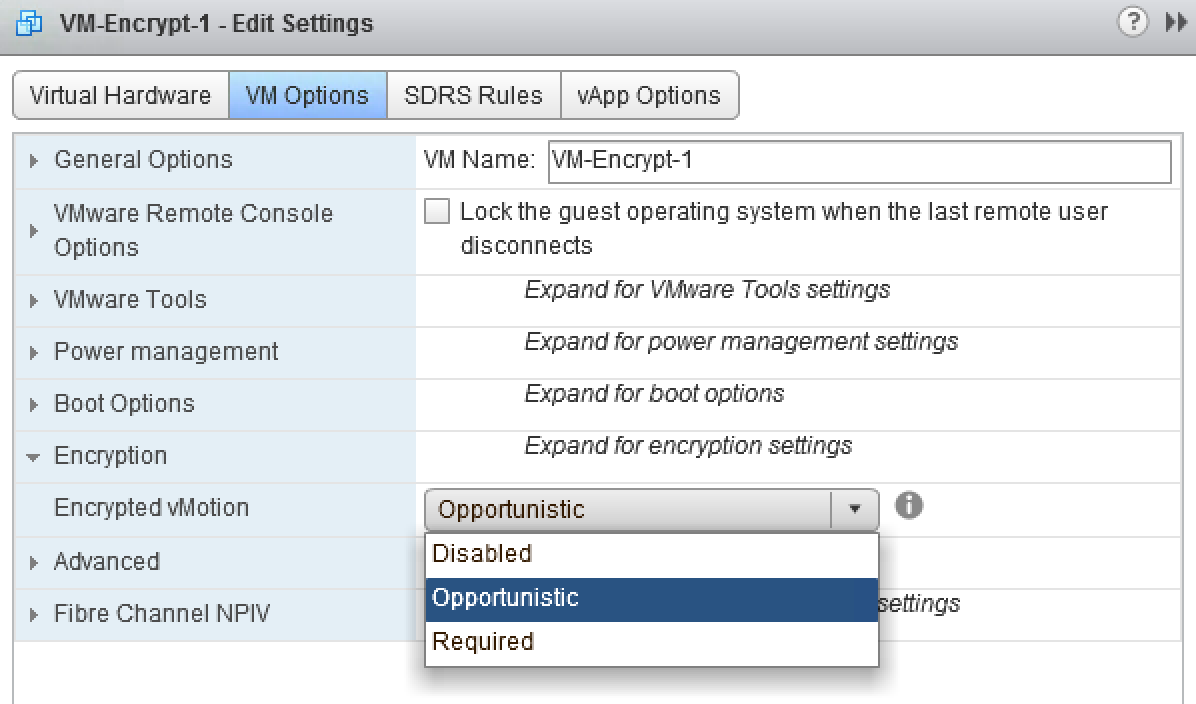Toggle the lock guest operating system checkbox
Screen dimensions: 1196x704
tap(437, 212)
